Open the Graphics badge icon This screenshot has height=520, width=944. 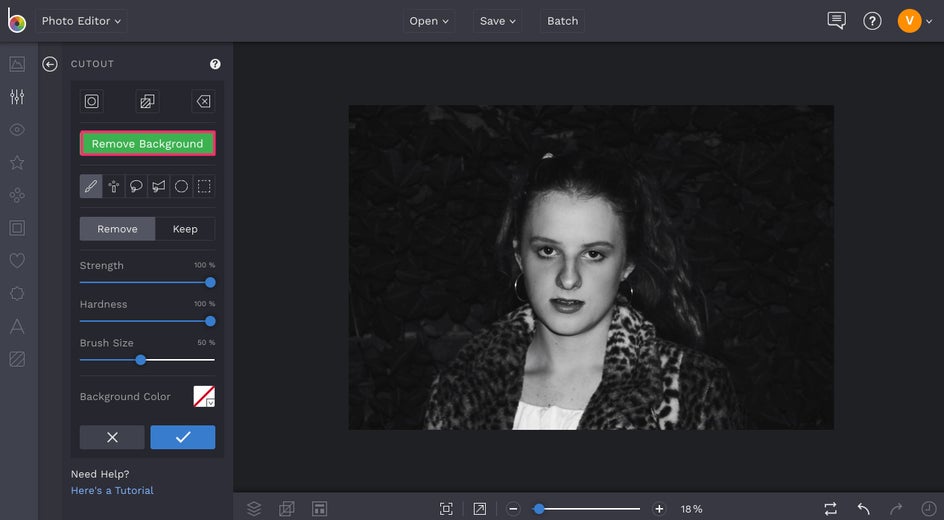17,294
